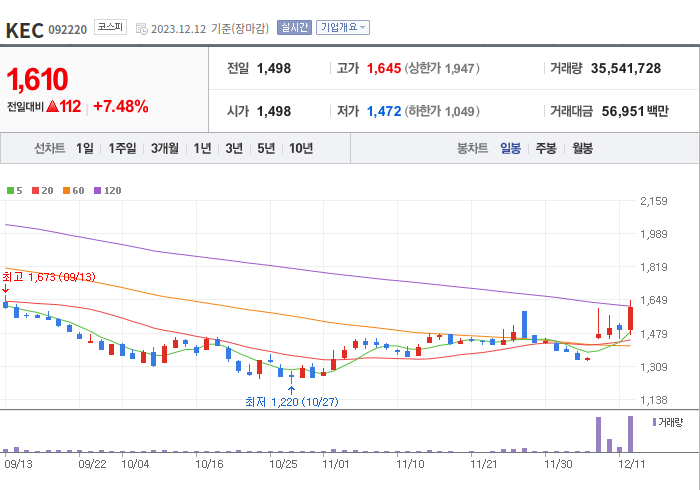700x490 pixels.
Task: Click the calendar icon beside the date
Action: 142,29
